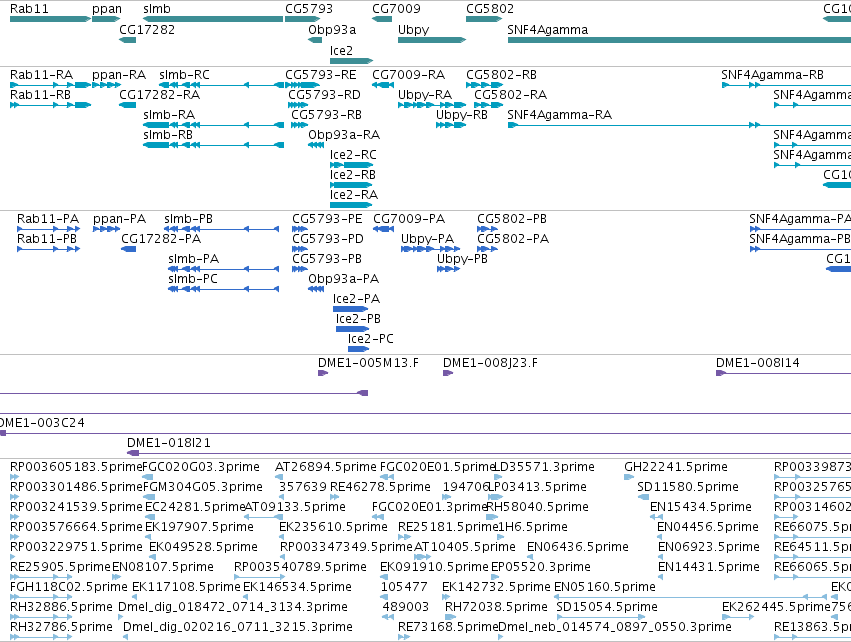Click protein Rab11-PA

tap(48, 219)
